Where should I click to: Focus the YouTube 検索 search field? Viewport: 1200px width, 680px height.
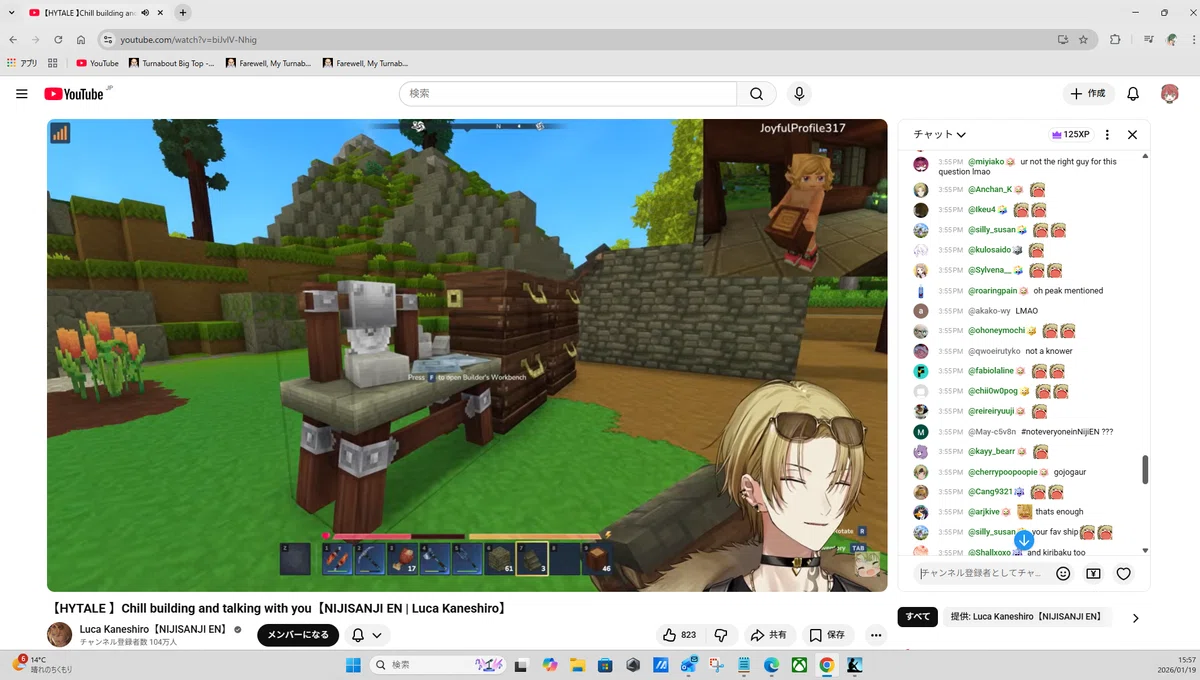click(568, 94)
